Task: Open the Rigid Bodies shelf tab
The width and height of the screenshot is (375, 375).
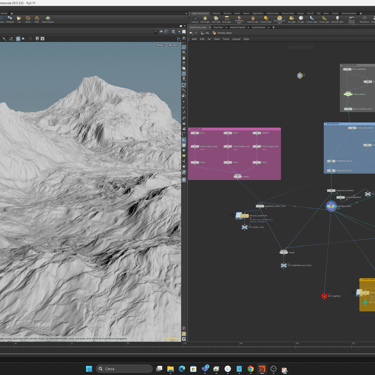Action: point(258,13)
